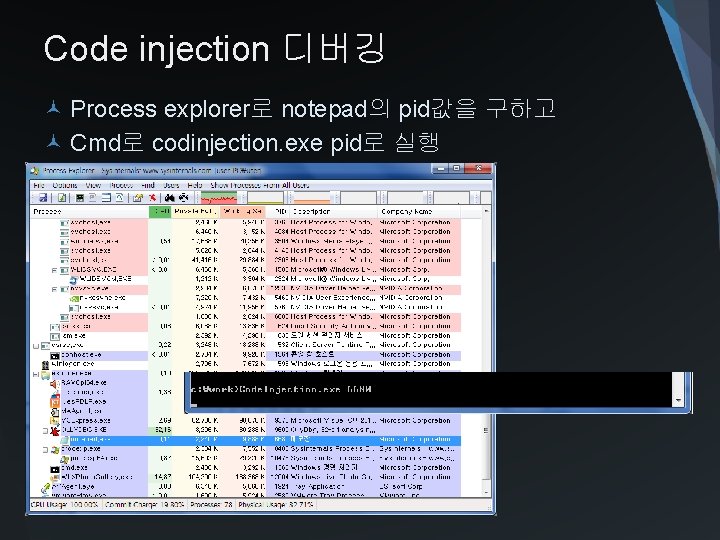
Task: Collapse the WLIDSVC.EXE tree node
Action: pyautogui.click(x=55, y=270)
